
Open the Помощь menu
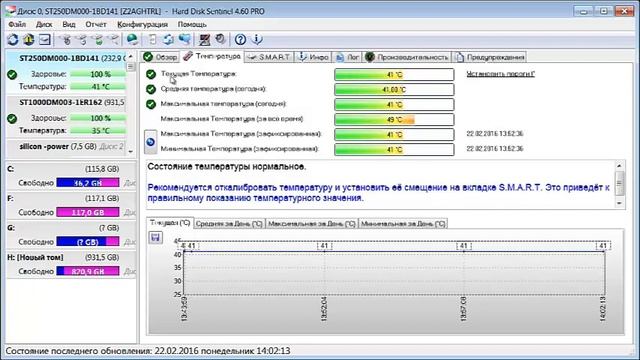(x=192, y=24)
